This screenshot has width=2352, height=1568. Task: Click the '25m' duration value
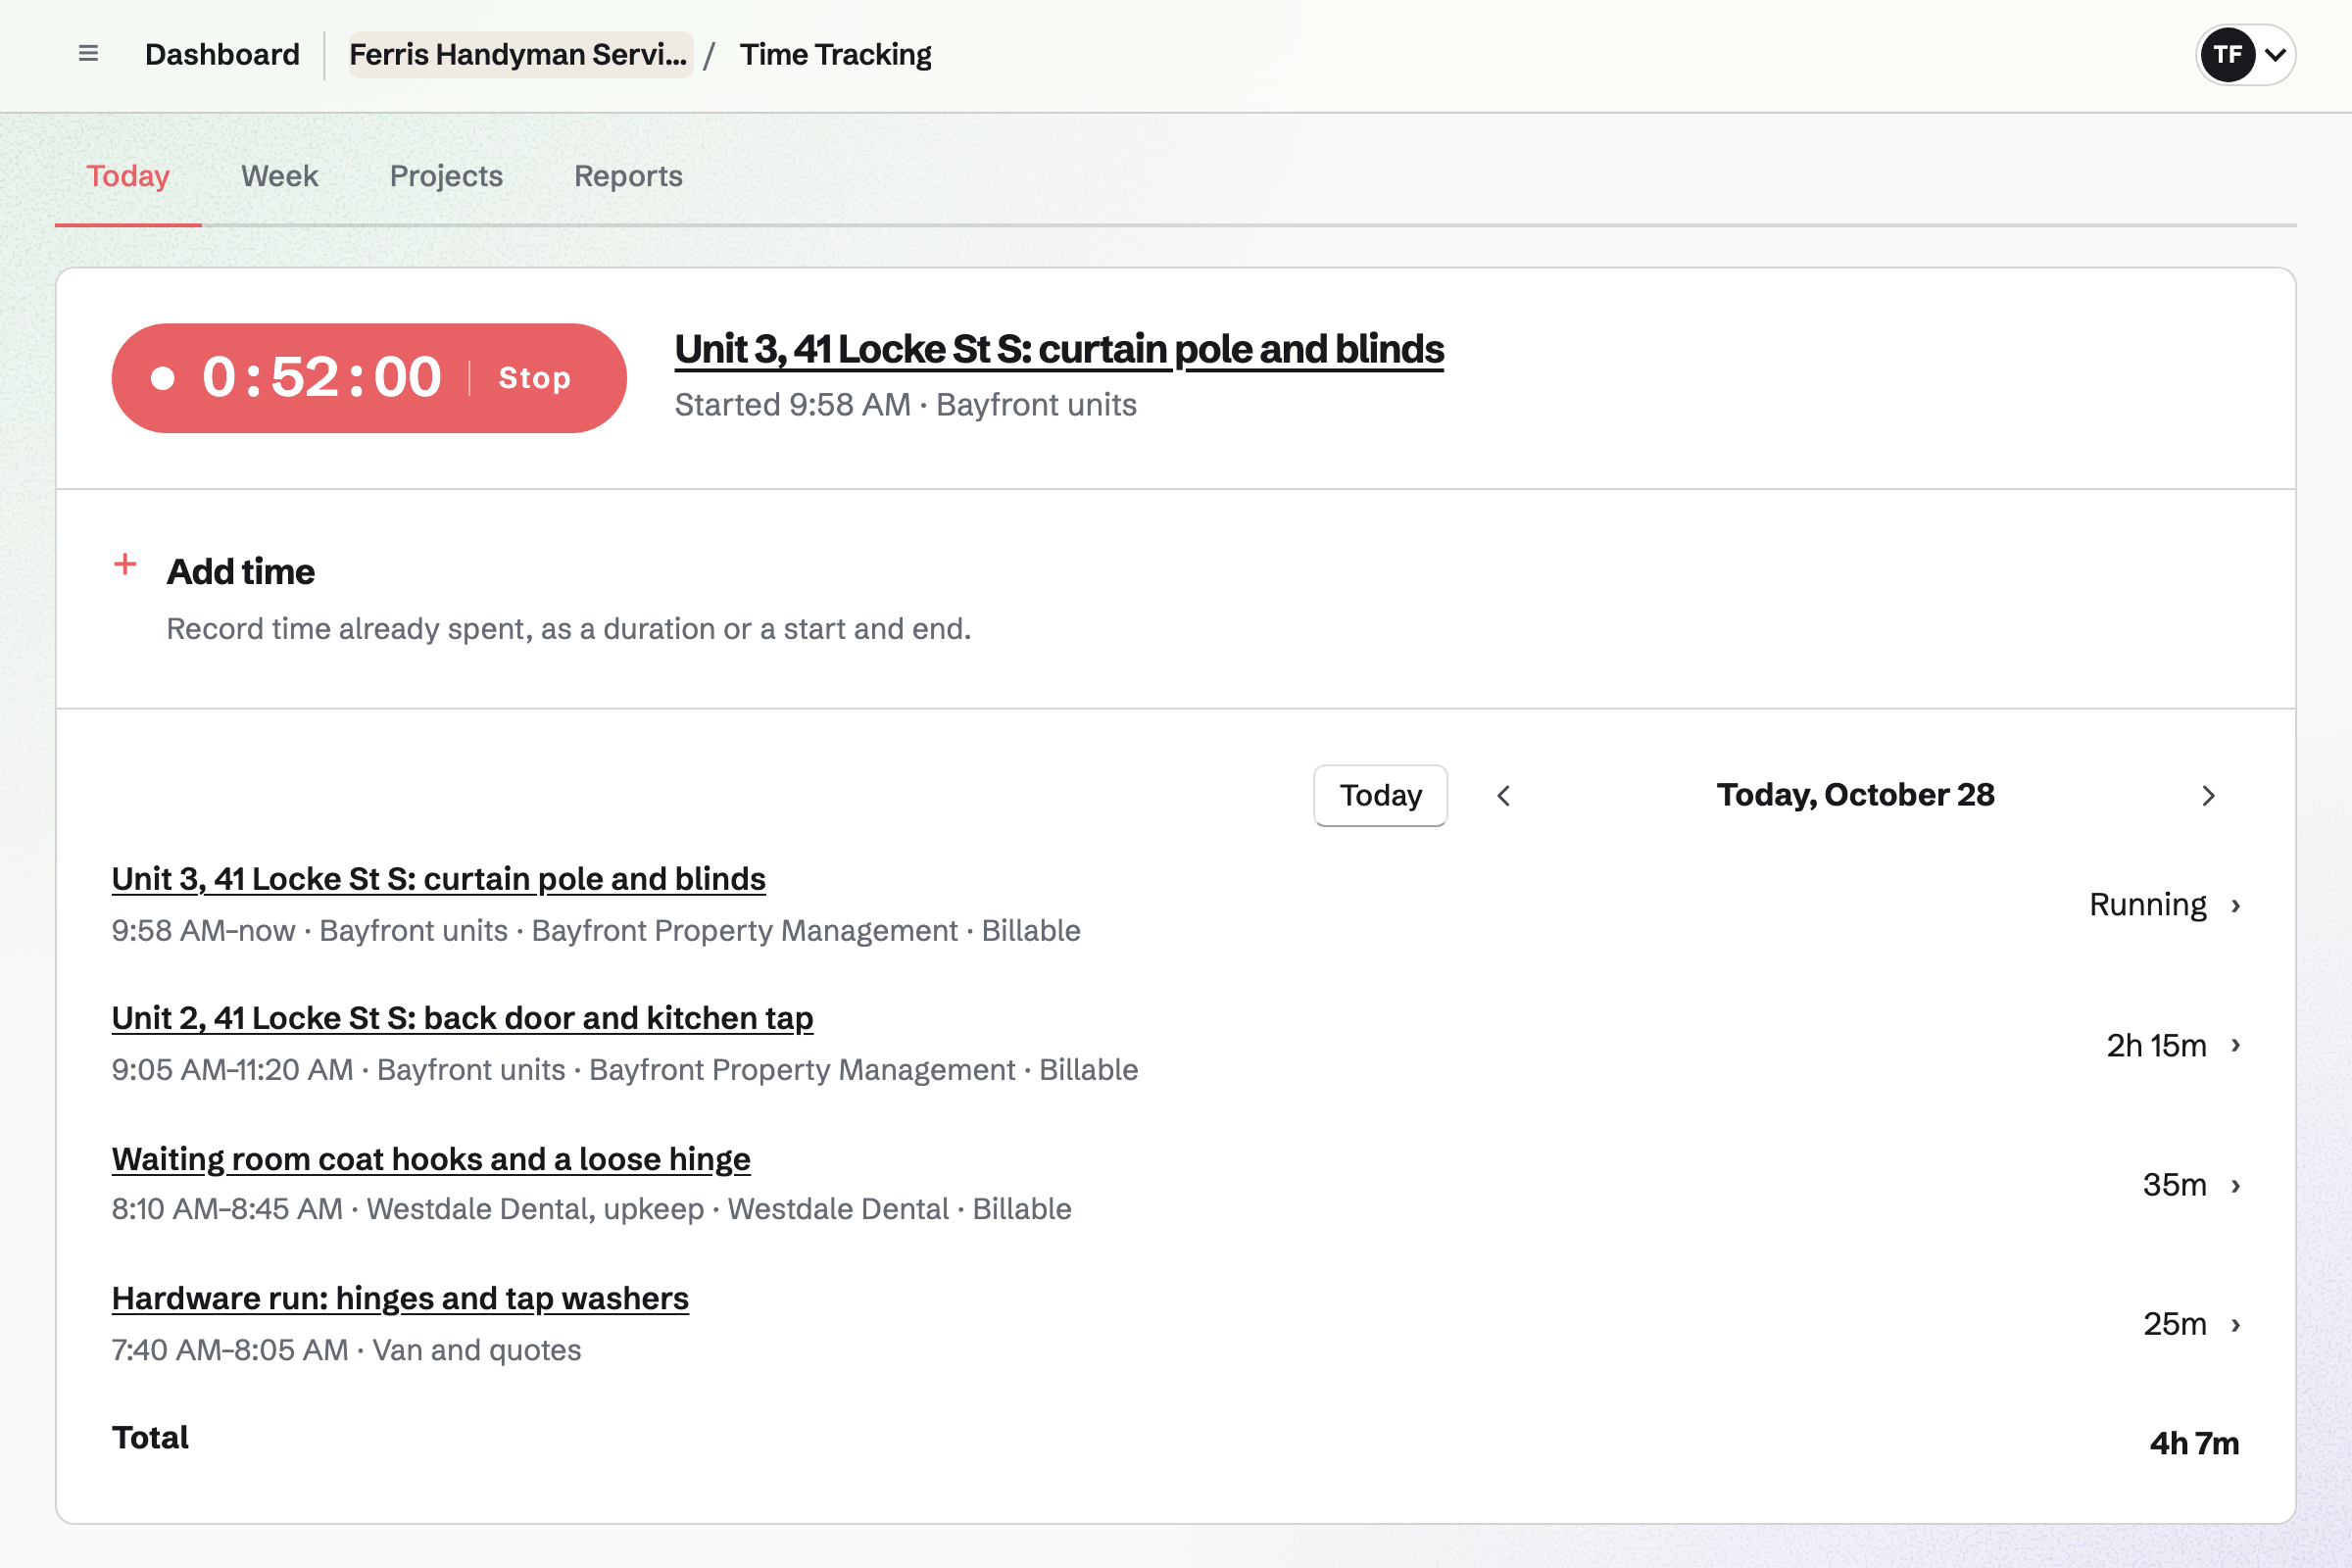pyautogui.click(x=2174, y=1324)
